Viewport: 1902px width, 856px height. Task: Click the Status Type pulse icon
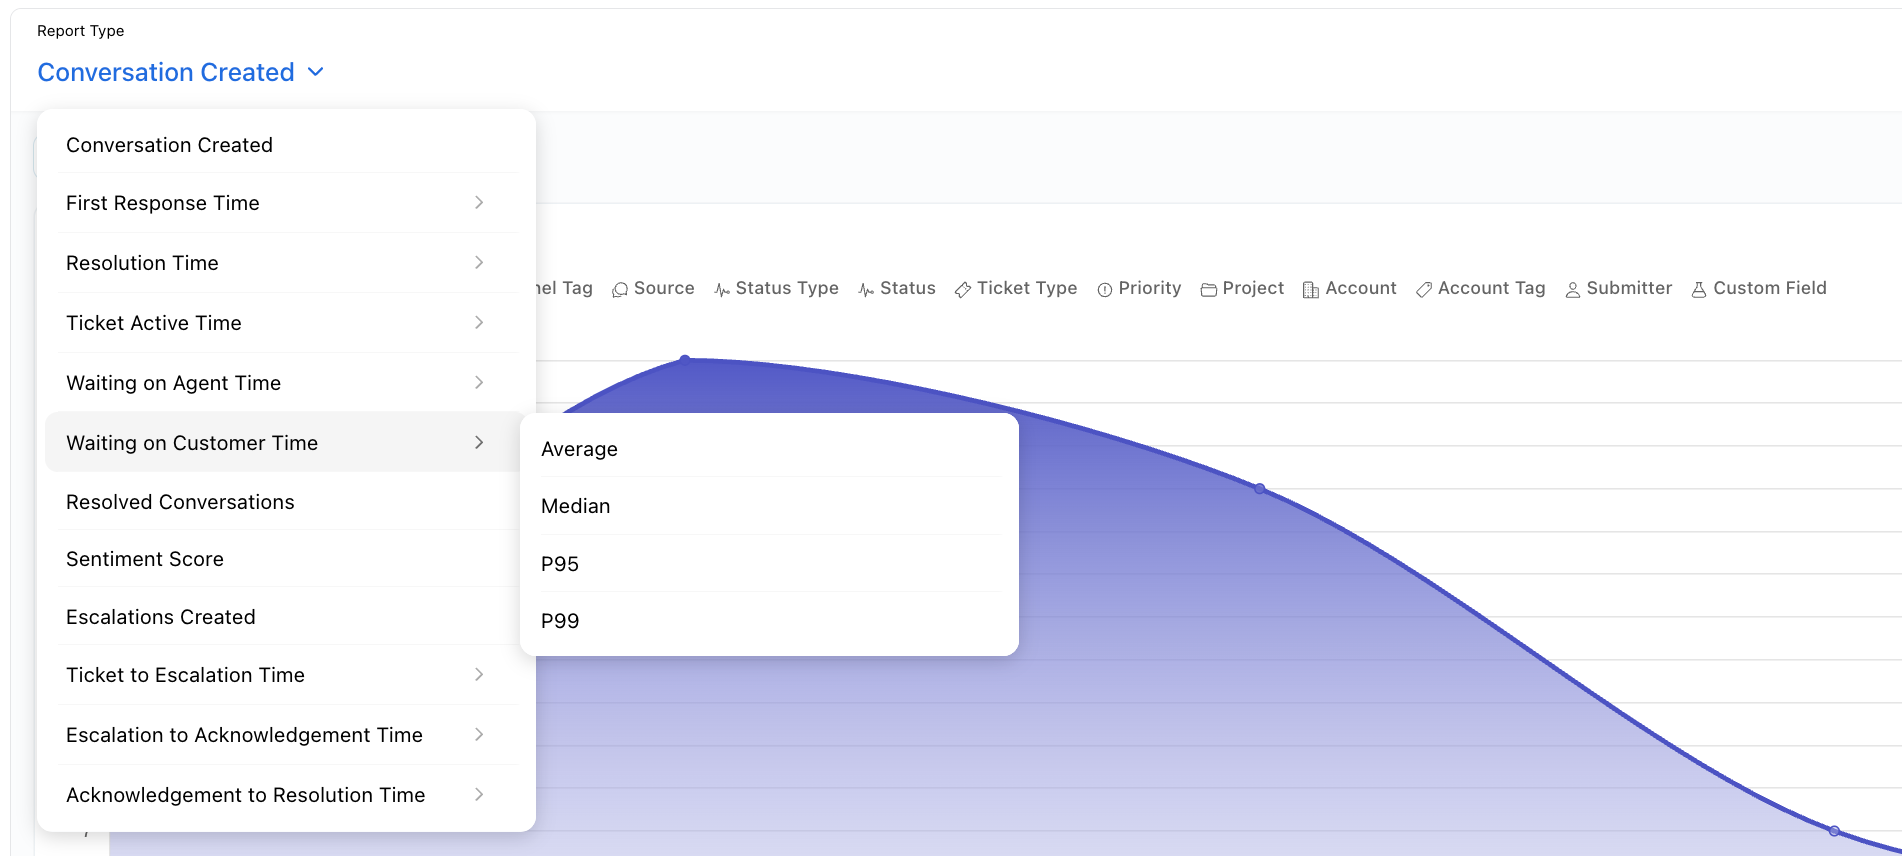coord(722,289)
